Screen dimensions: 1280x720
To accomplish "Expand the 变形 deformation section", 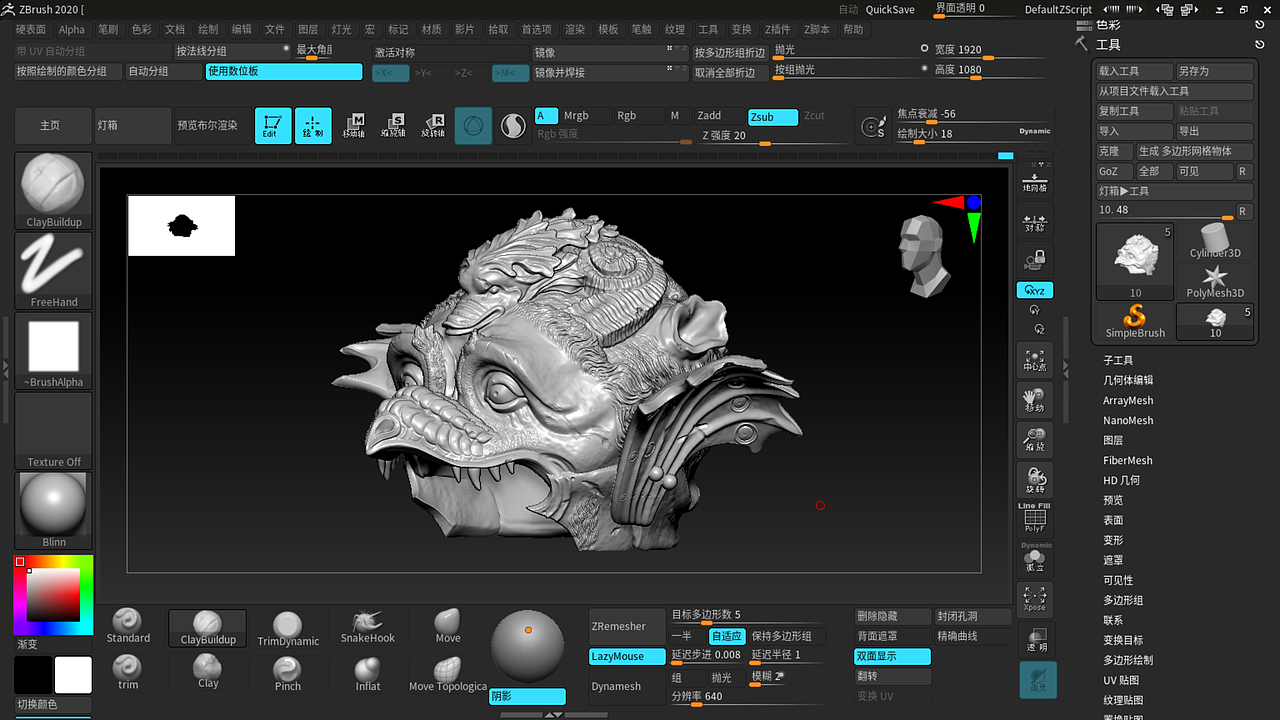I will 1113,540.
